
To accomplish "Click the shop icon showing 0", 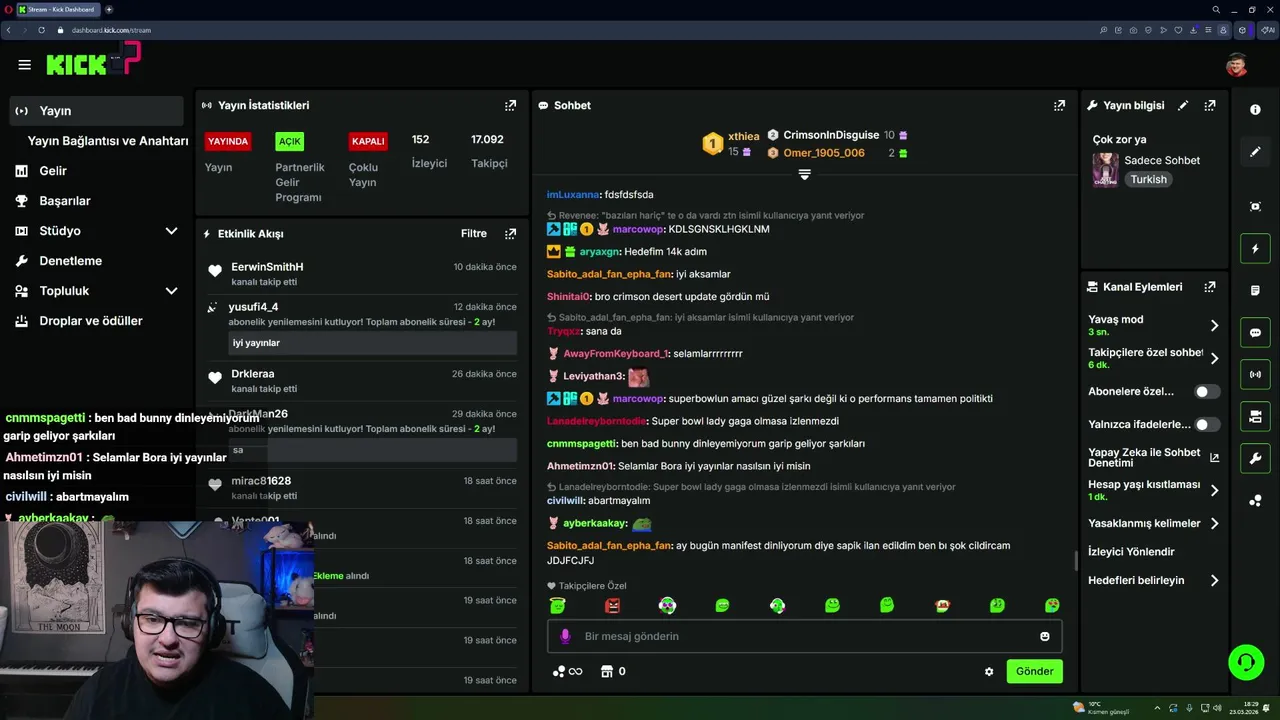I will coord(613,671).
